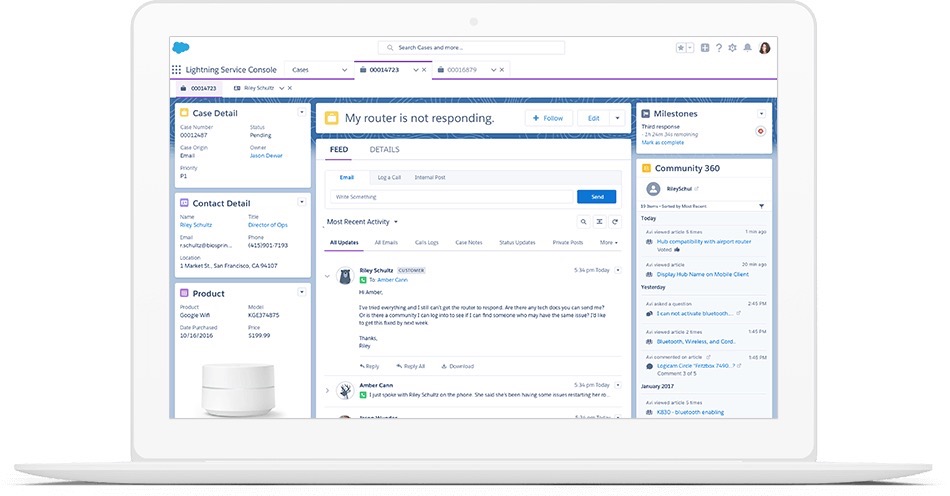Image resolution: width=950 pixels, height=496 pixels.
Task: Click the Help question mark icon
Action: (719, 47)
